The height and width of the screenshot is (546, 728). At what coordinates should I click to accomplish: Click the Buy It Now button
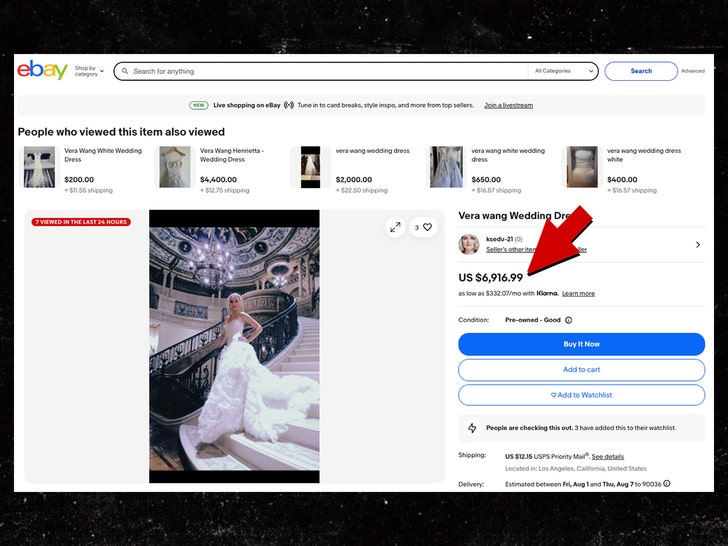click(x=581, y=344)
